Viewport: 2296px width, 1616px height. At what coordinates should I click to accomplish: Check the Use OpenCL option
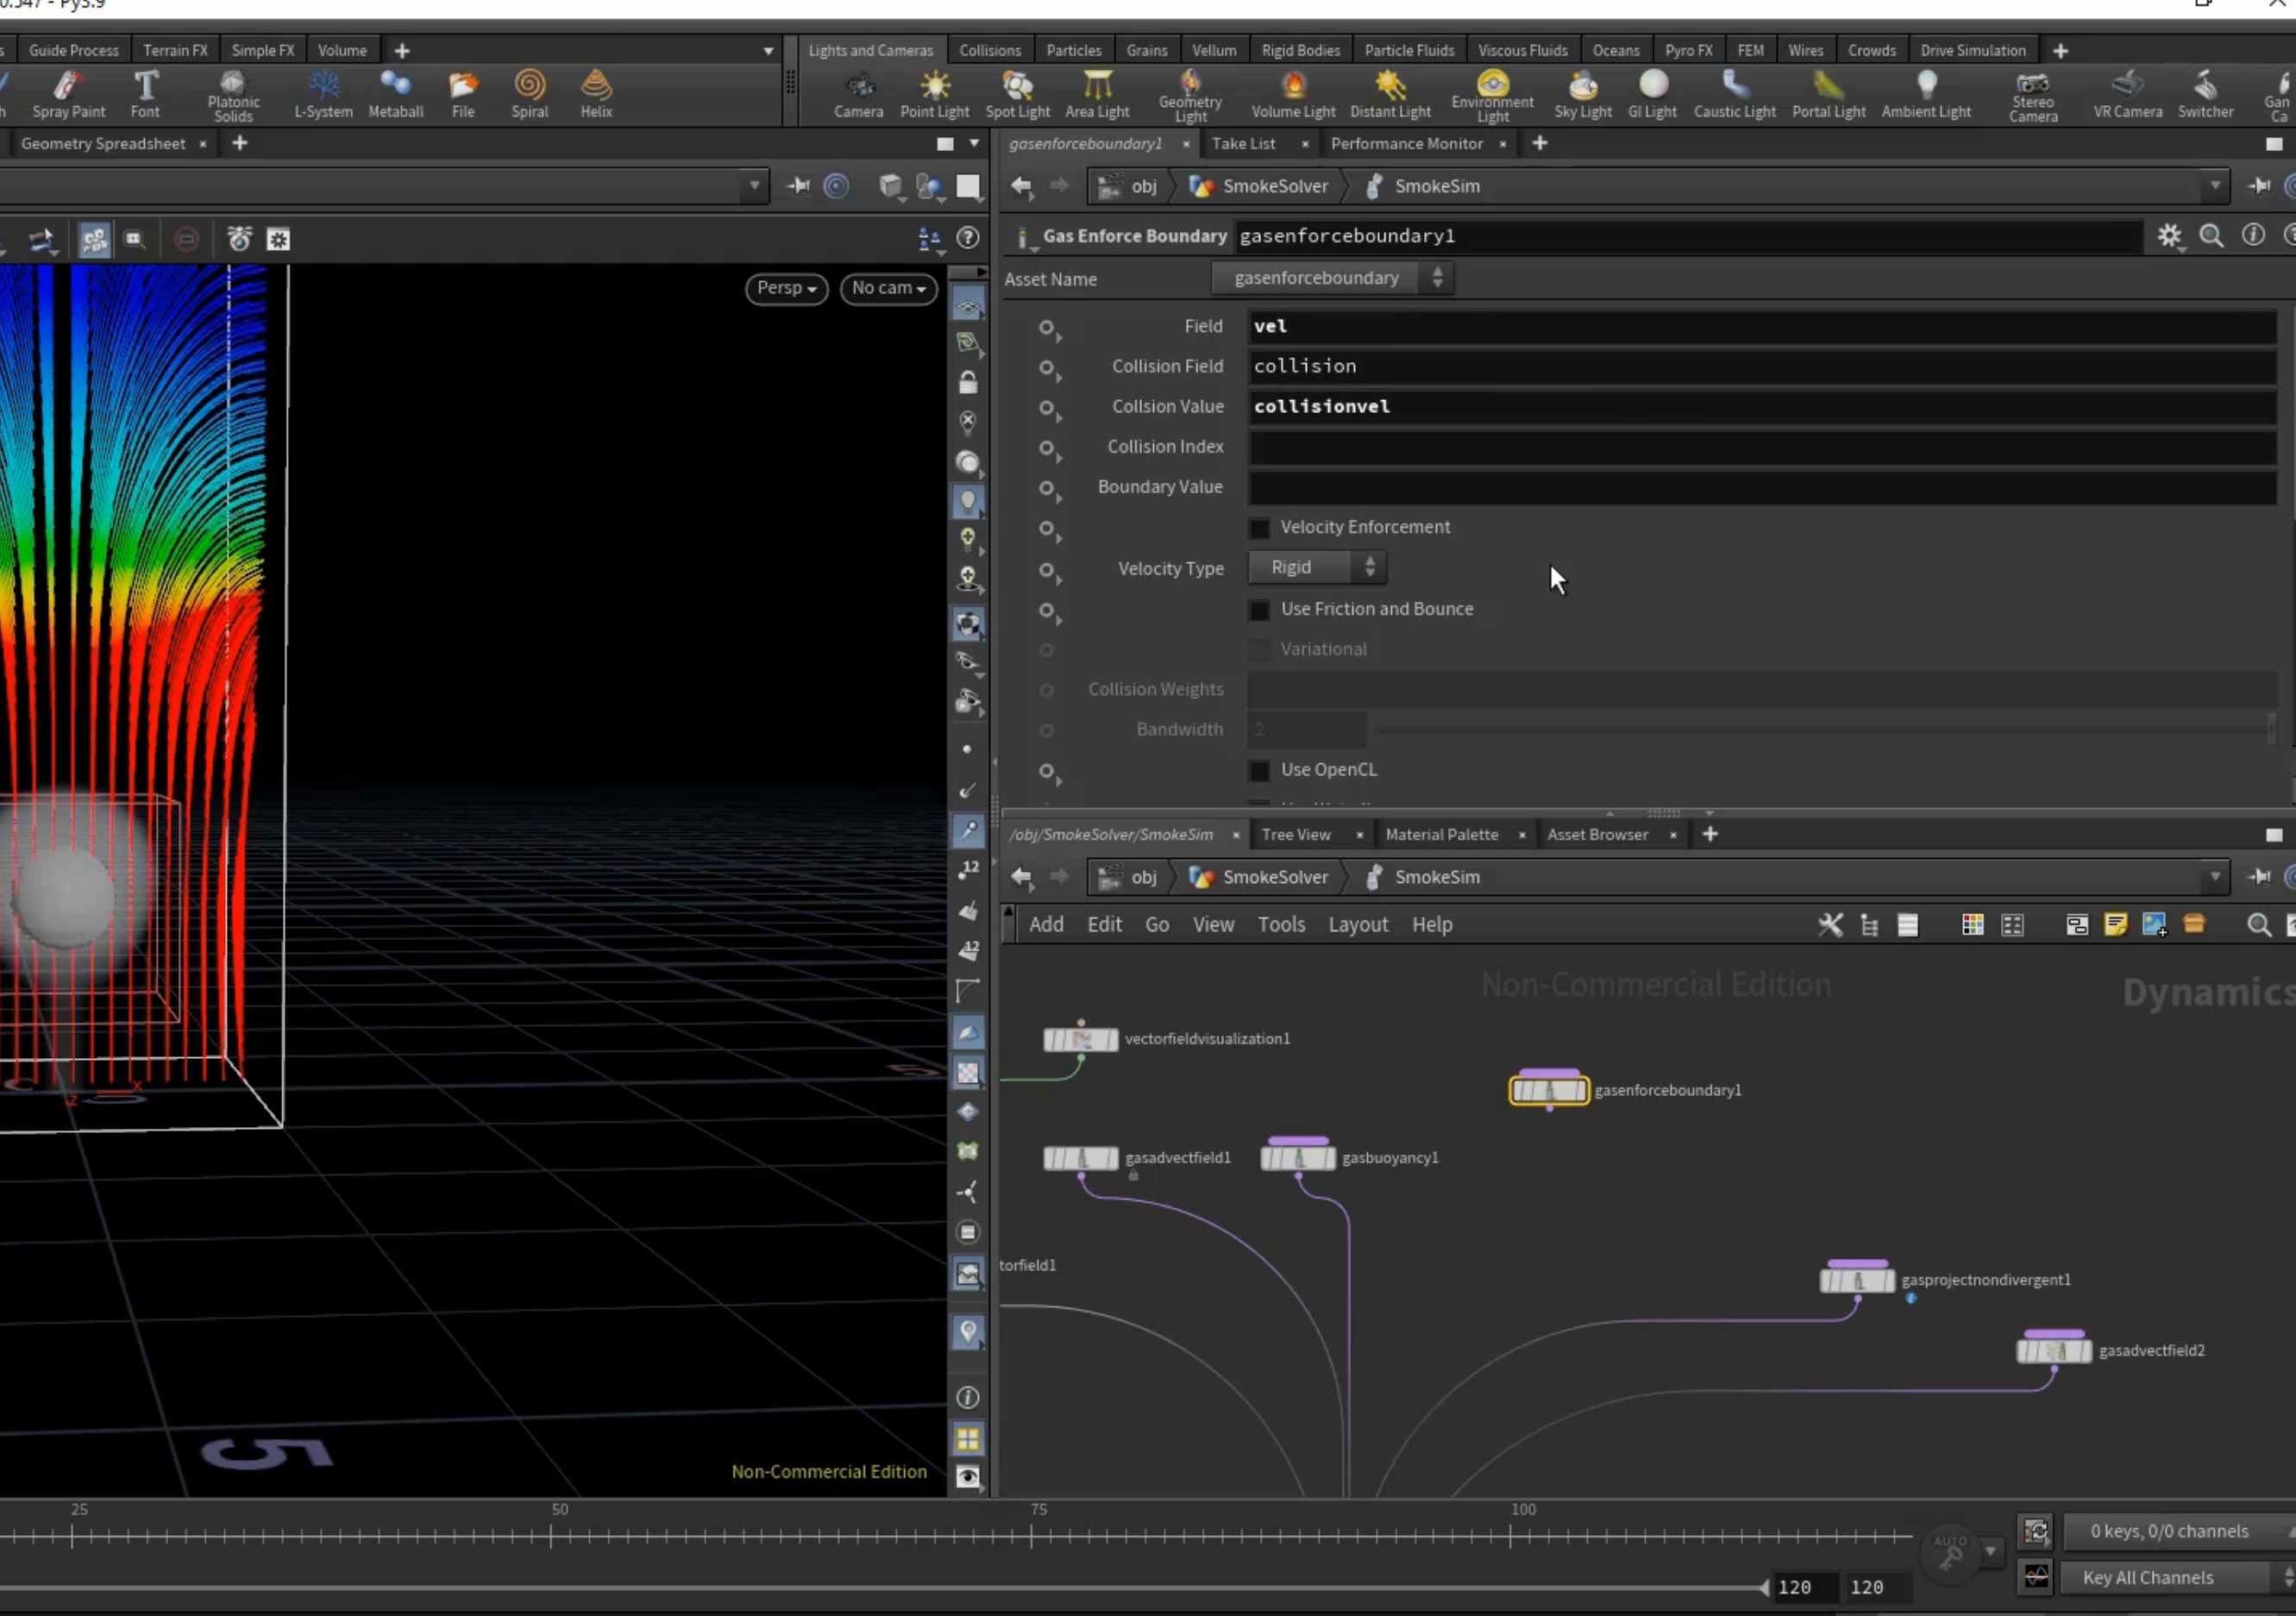[x=1260, y=770]
